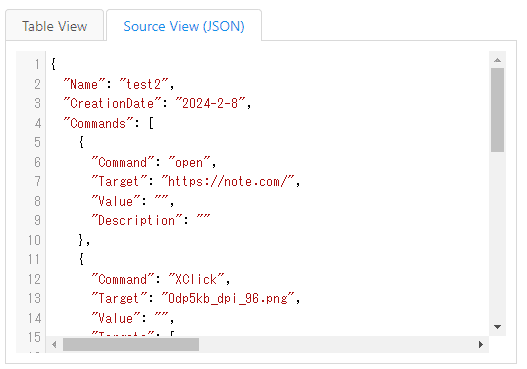Place cursor in the "test2" name value
The height and width of the screenshot is (369, 527).
[144, 84]
